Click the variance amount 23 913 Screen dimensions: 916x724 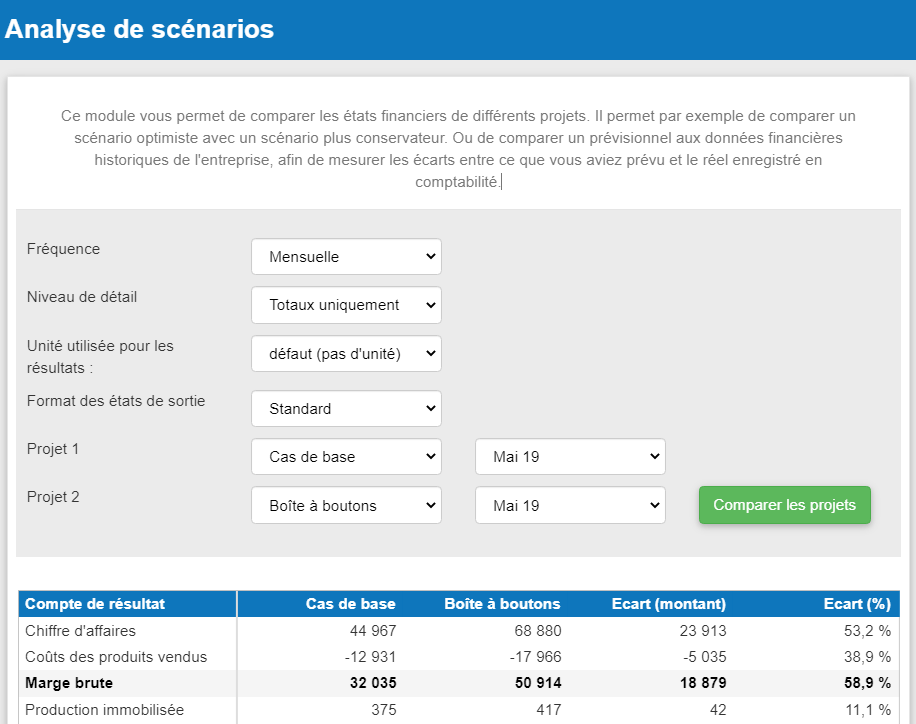(x=703, y=631)
